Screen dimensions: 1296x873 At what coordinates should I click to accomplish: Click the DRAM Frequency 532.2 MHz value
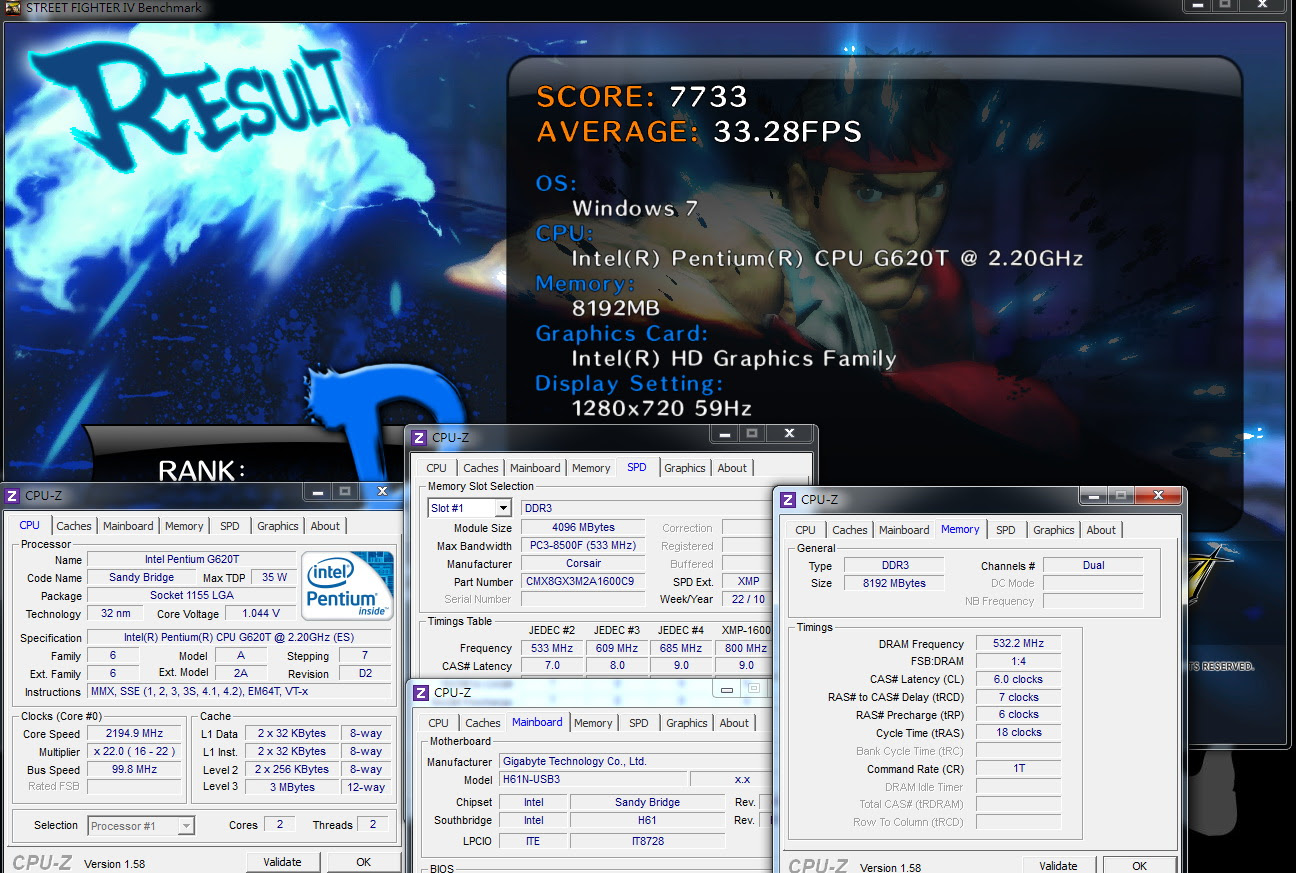click(x=1018, y=644)
